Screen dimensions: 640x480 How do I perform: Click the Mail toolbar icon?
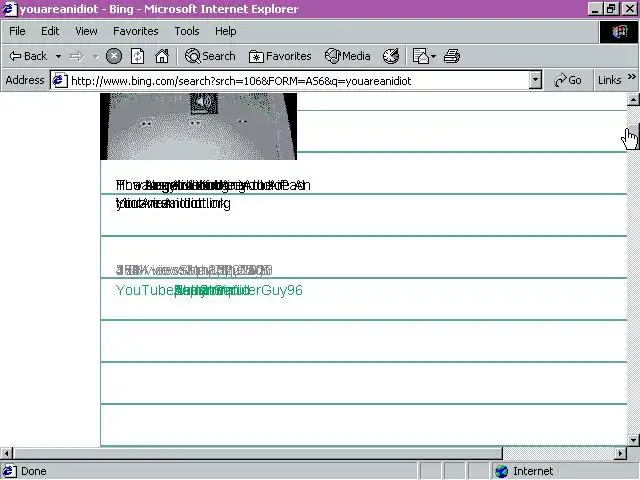pyautogui.click(x=420, y=56)
